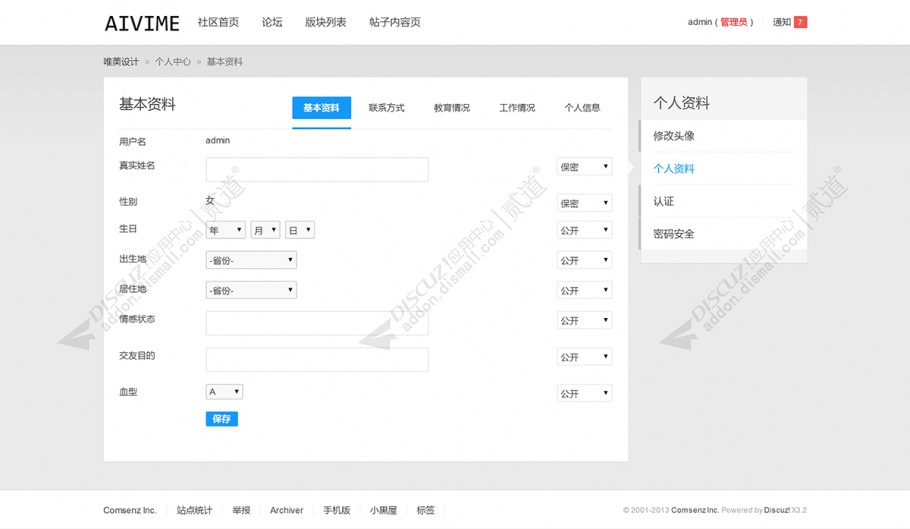The height and width of the screenshot is (529, 910).
Task: Click the 基本资料 panel heading
Action: [x=147, y=104]
